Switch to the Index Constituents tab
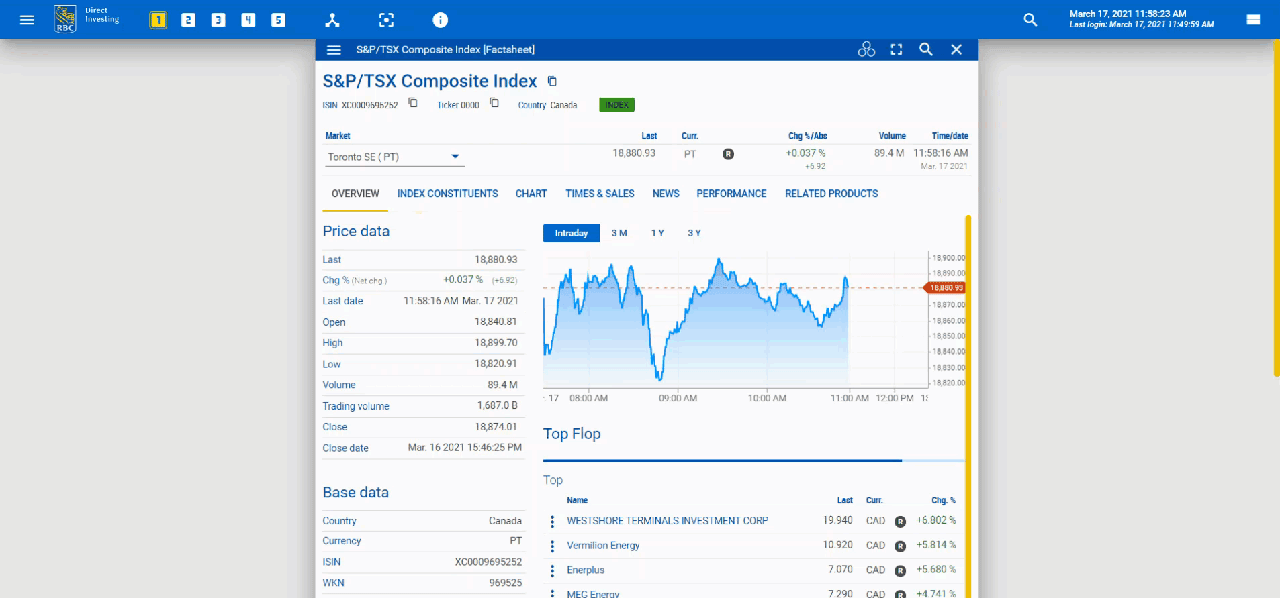The width and height of the screenshot is (1280, 598). [x=447, y=194]
